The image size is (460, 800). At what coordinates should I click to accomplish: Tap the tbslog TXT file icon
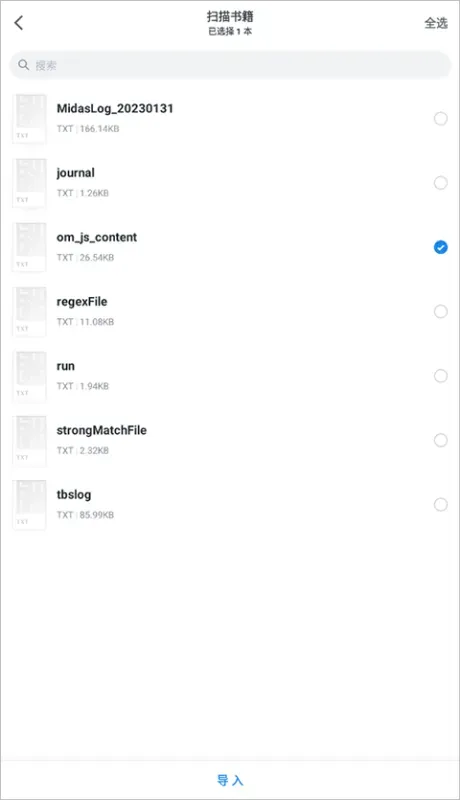[x=29, y=504]
